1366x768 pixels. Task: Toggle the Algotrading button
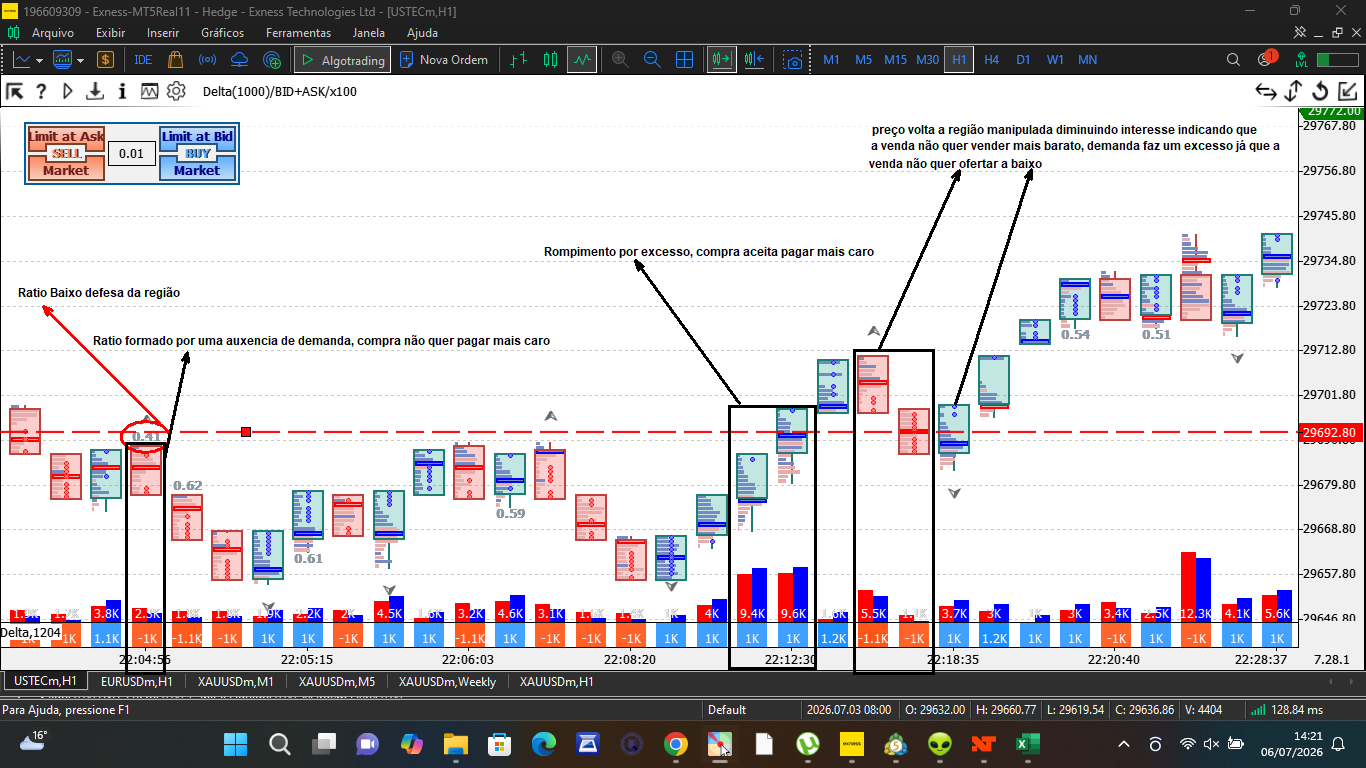342,60
